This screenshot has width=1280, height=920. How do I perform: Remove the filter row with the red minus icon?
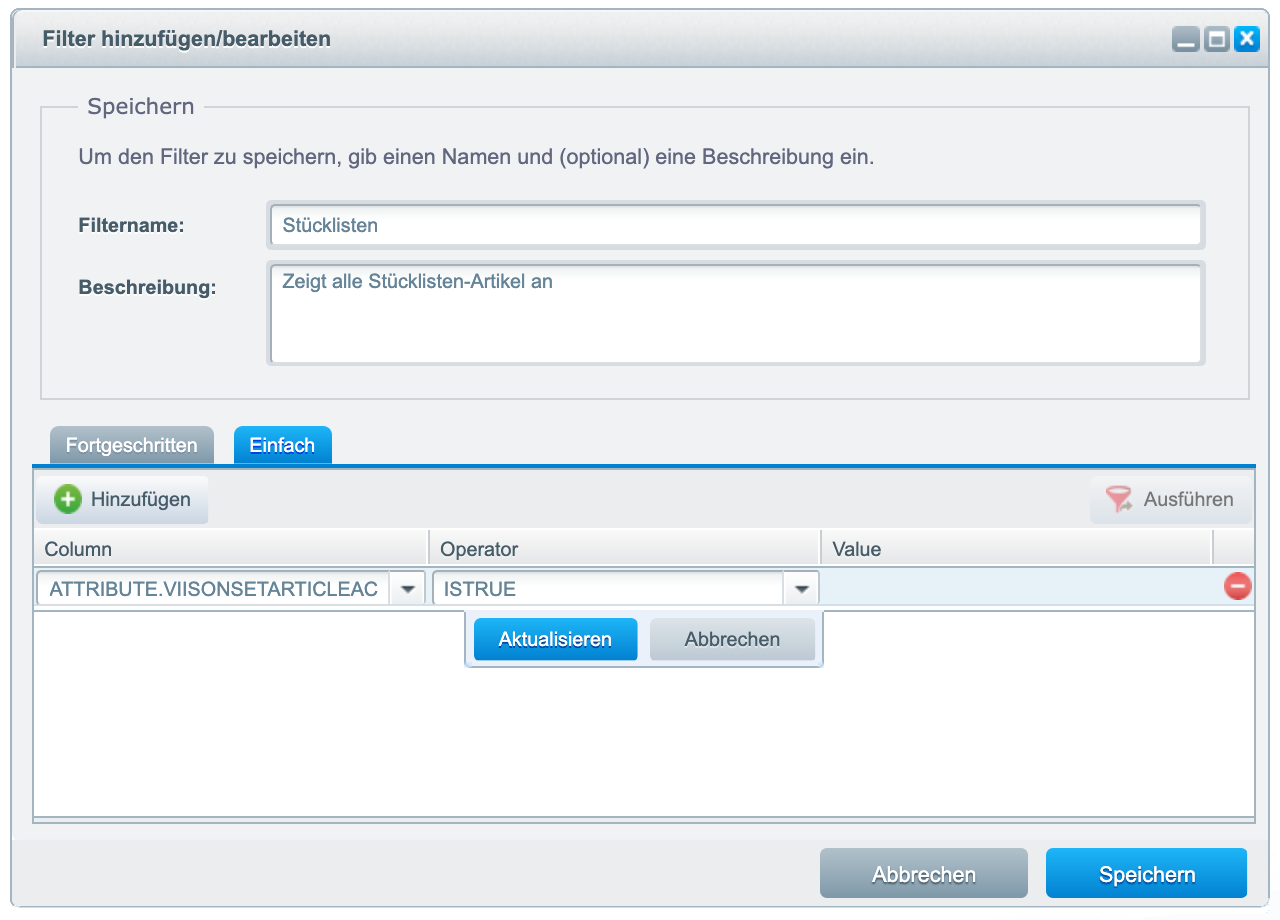tap(1237, 587)
